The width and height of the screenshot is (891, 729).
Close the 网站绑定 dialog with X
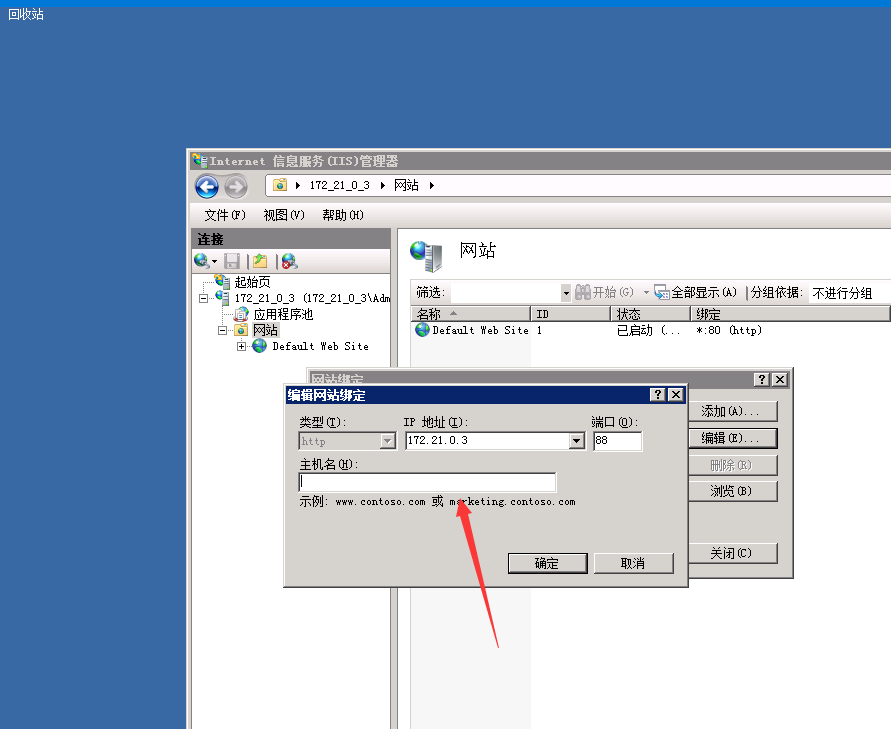pyautogui.click(x=780, y=380)
